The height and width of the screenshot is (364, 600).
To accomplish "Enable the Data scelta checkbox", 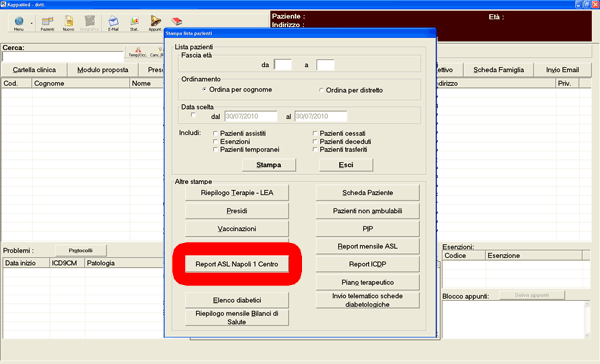I will 193,115.
